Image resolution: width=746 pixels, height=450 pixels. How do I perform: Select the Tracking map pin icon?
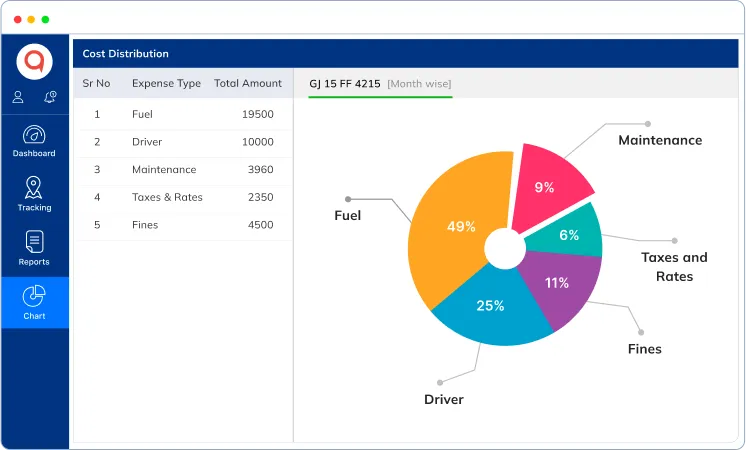[34, 188]
